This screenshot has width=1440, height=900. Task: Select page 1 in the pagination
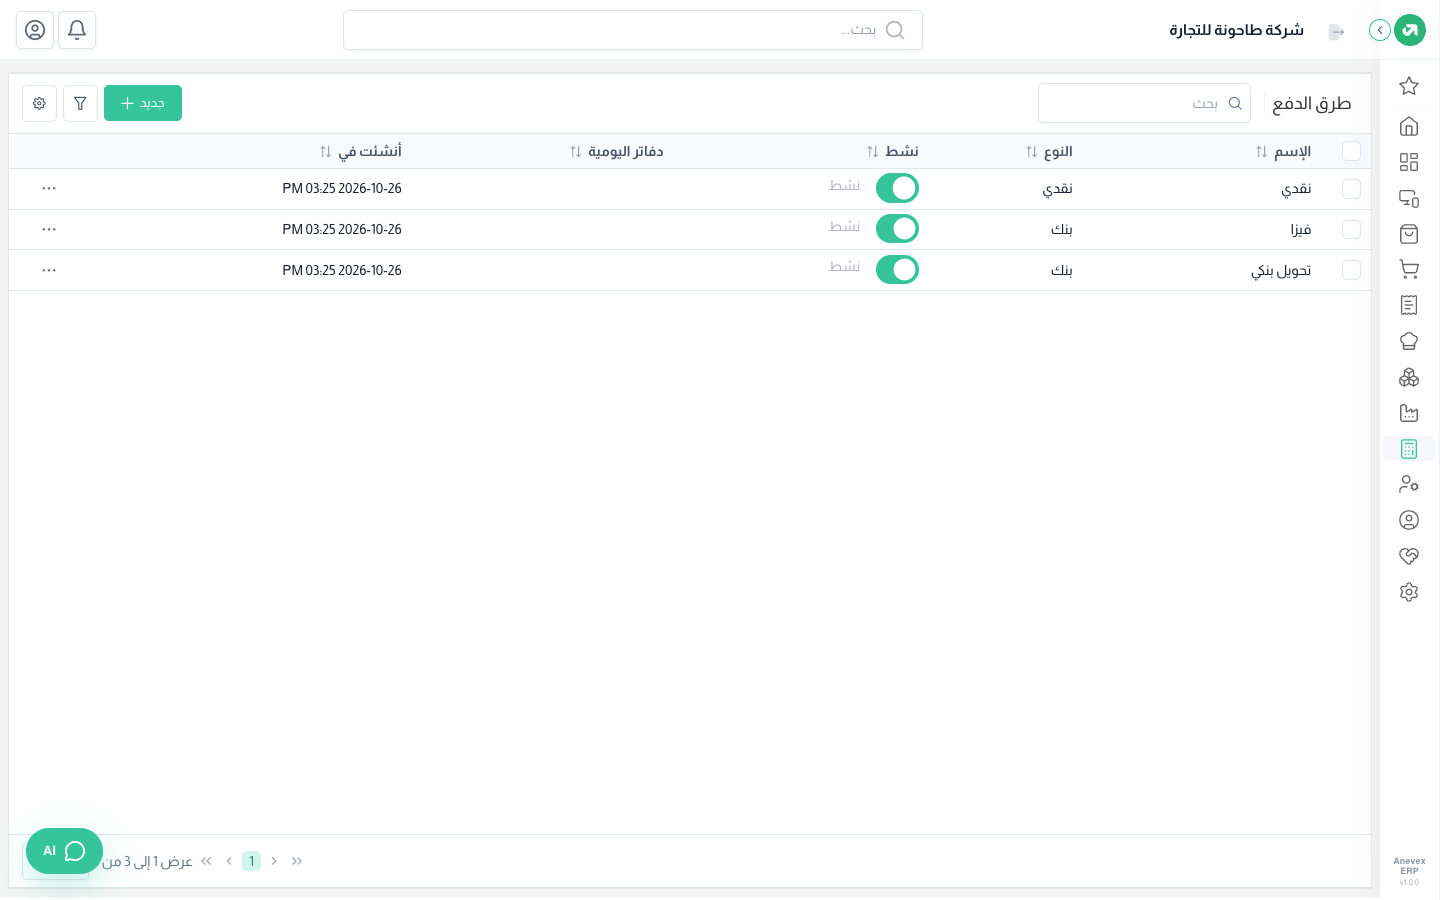click(251, 861)
